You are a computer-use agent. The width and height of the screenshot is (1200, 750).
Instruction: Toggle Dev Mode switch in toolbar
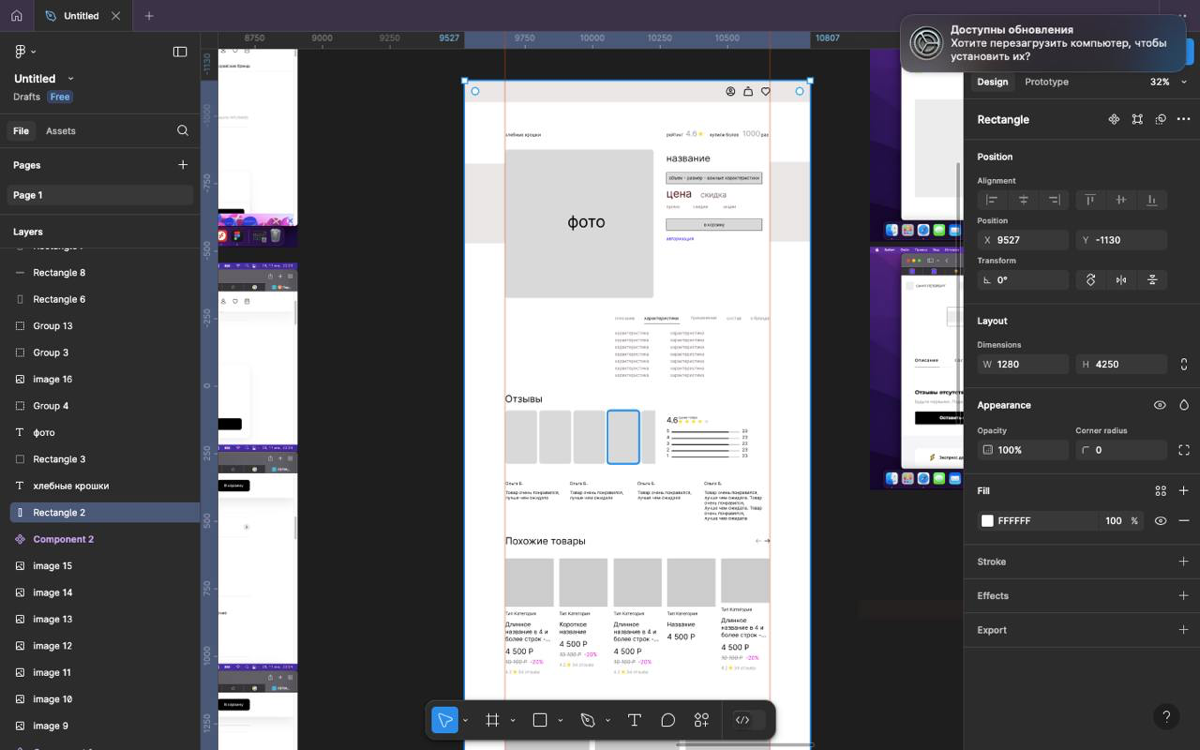(x=749, y=720)
